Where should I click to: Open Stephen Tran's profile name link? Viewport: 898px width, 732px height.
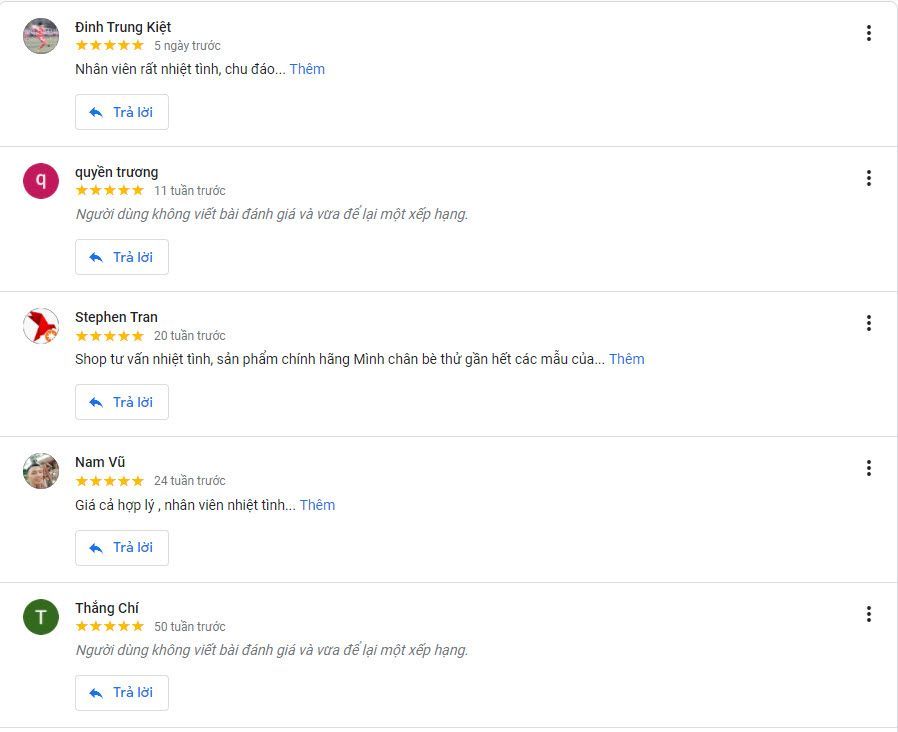116,317
